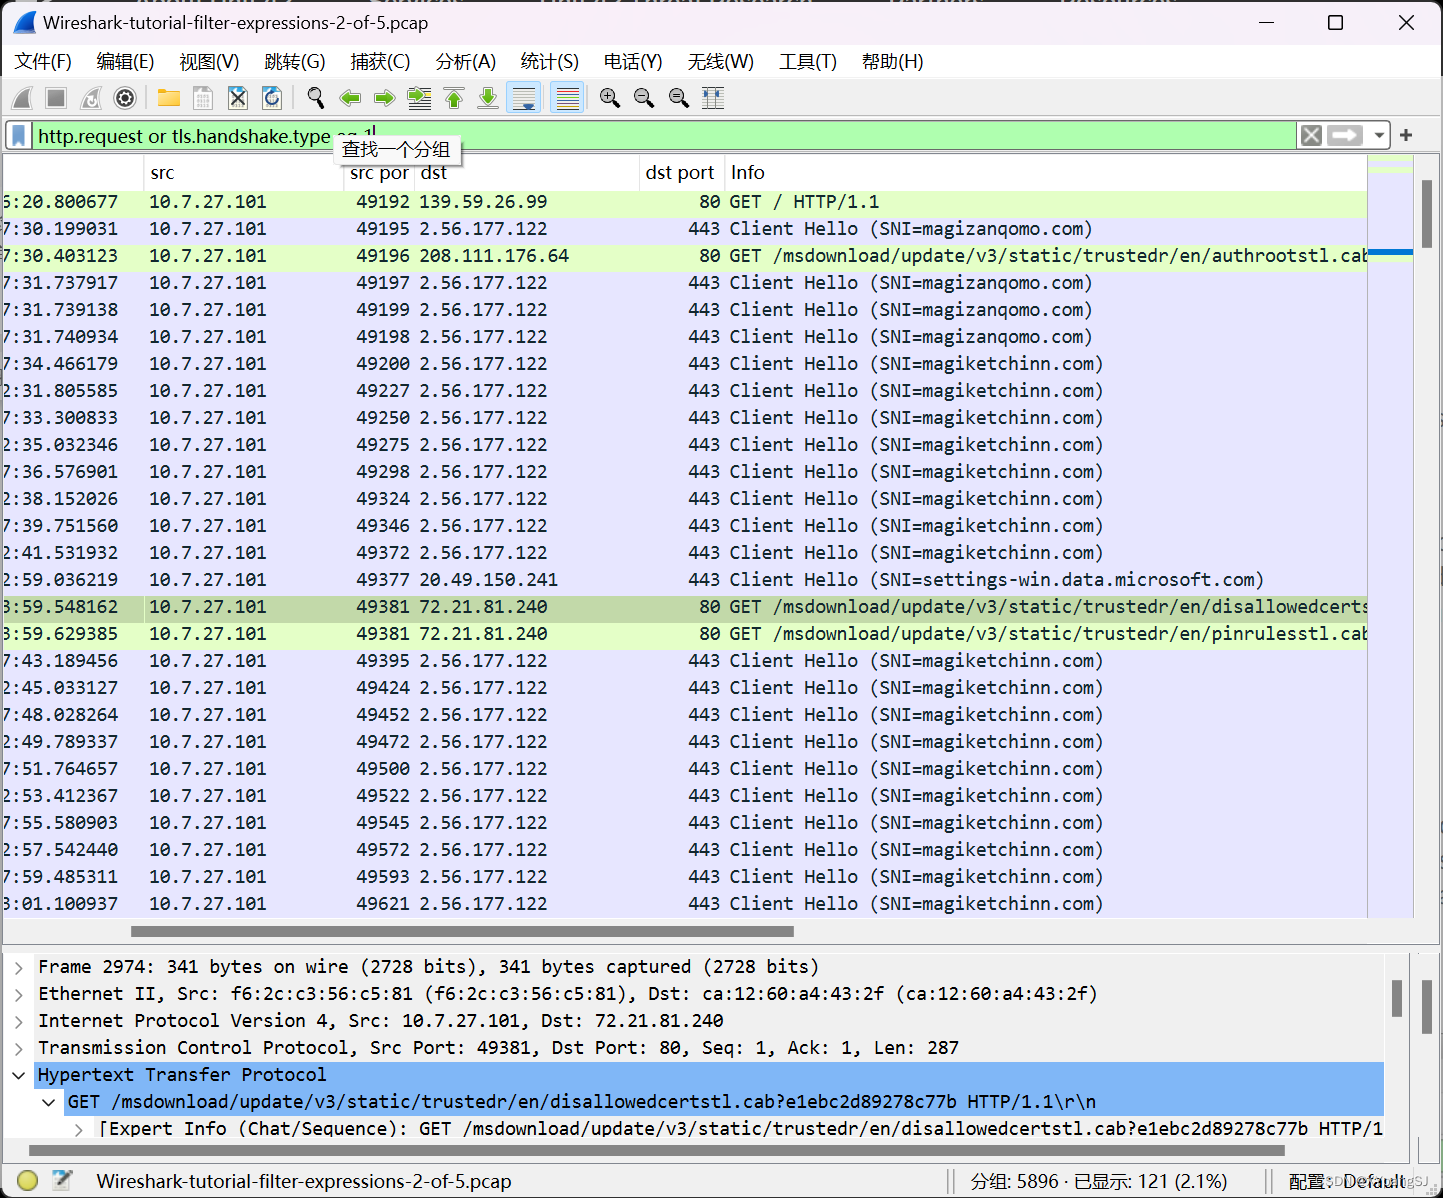The image size is (1443, 1198).
Task: Select the packet from source port 49192
Action: [685, 202]
